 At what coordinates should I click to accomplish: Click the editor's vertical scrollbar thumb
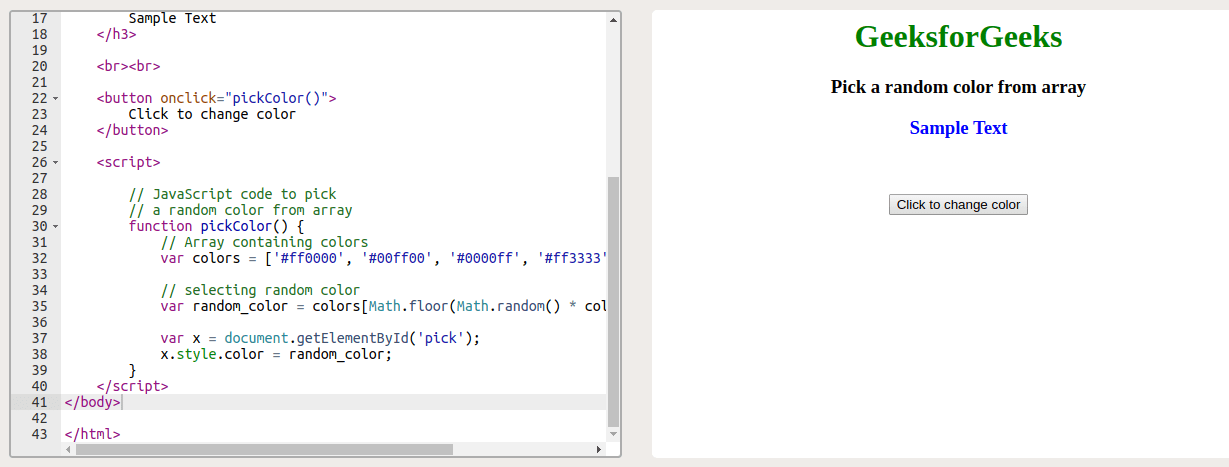[613, 300]
